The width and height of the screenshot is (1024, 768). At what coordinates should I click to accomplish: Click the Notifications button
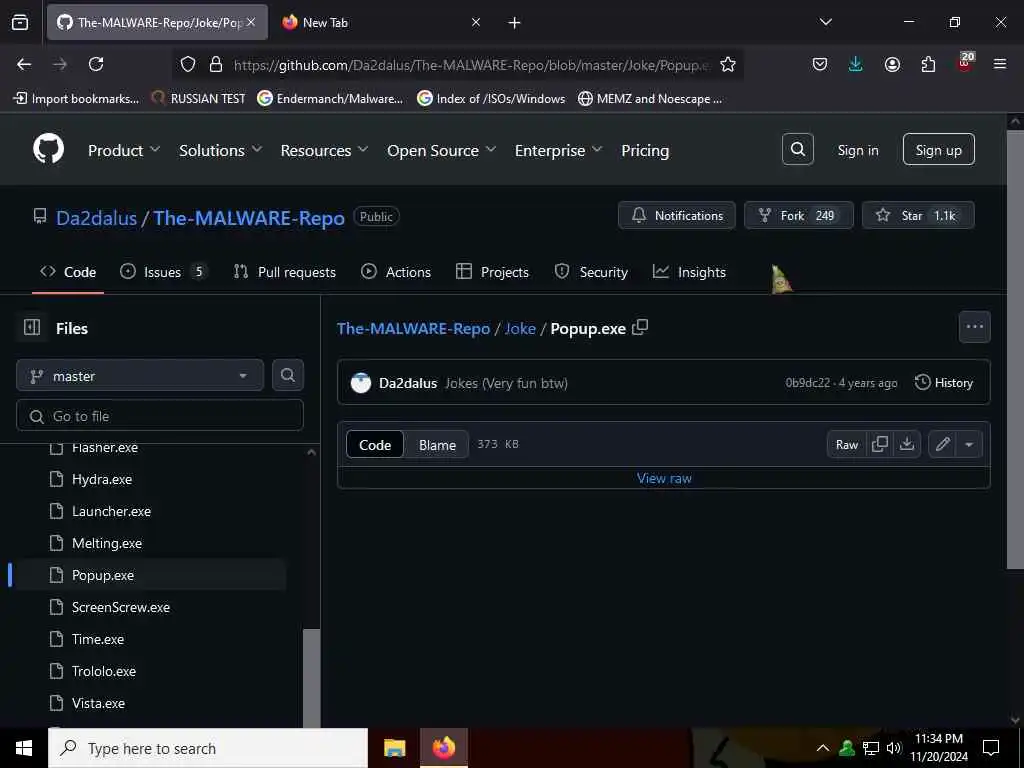[x=677, y=216]
